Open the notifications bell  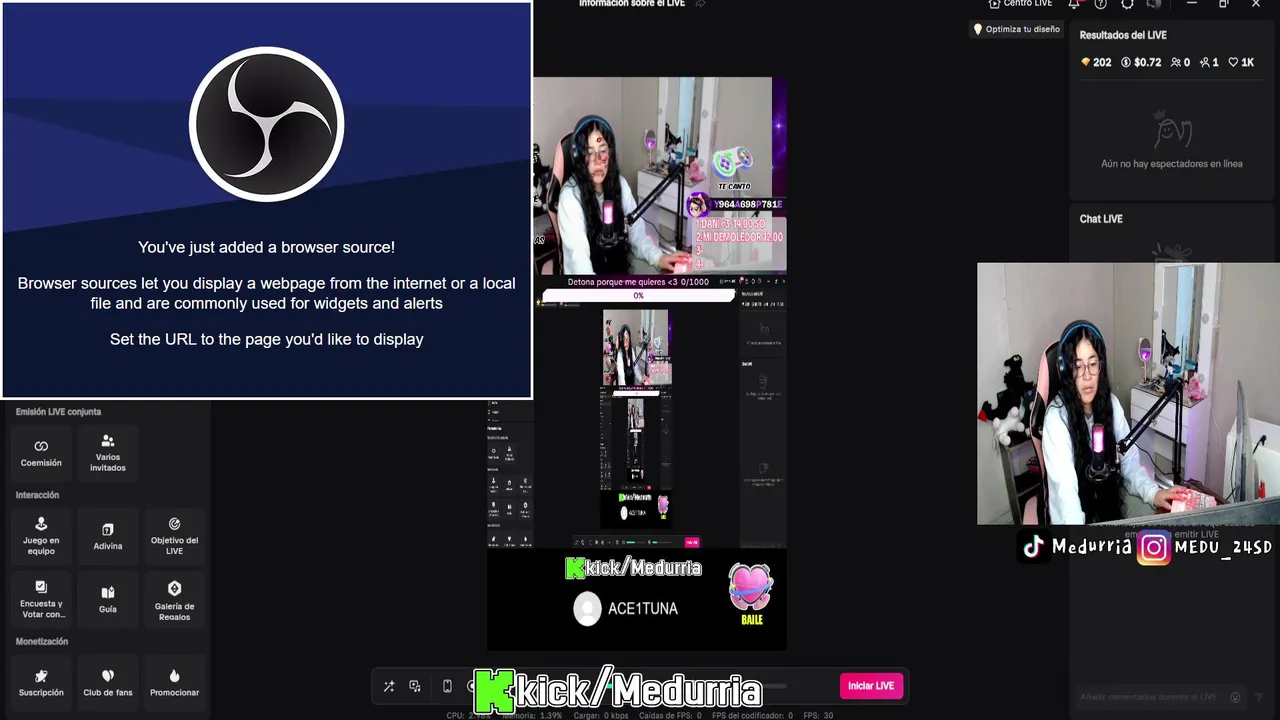(x=1074, y=4)
